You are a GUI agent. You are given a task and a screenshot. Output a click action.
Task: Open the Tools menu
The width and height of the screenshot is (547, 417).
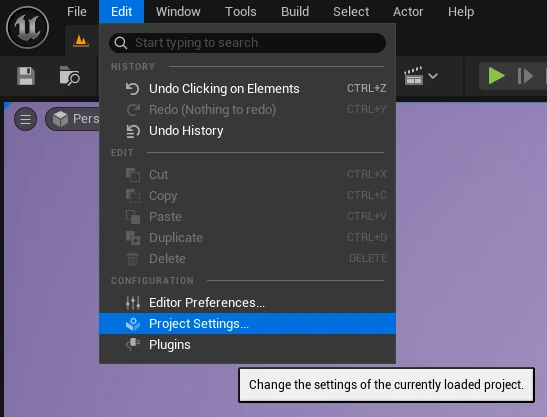pos(241,12)
